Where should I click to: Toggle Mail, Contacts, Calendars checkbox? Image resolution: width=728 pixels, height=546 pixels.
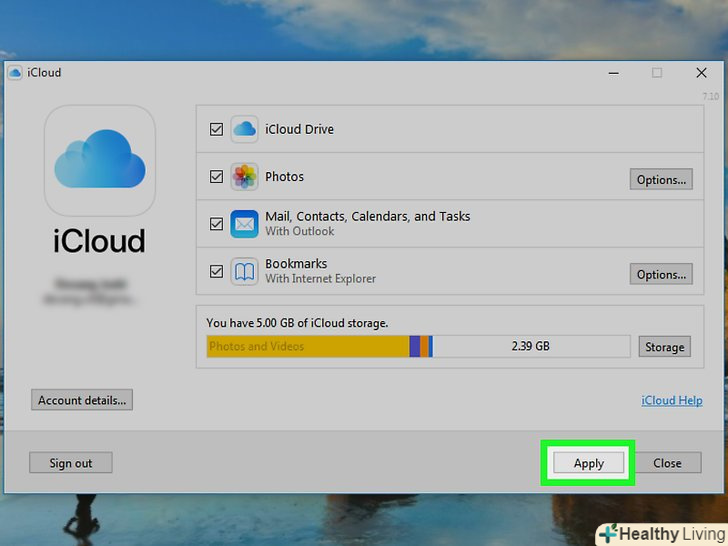216,224
